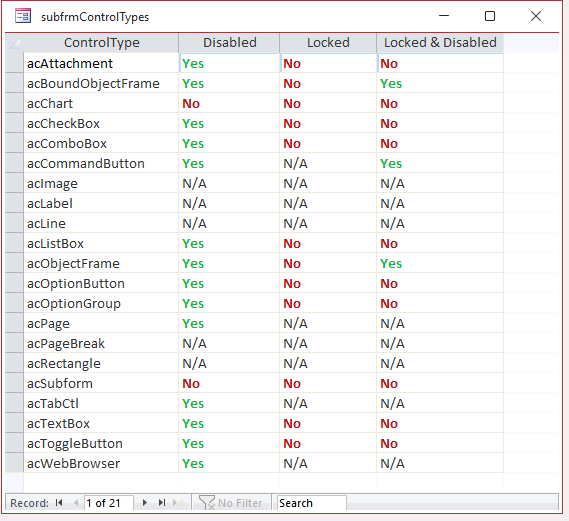This screenshot has height=521, width=569.
Task: Click the acPageBreak cell
Action: 101,343
